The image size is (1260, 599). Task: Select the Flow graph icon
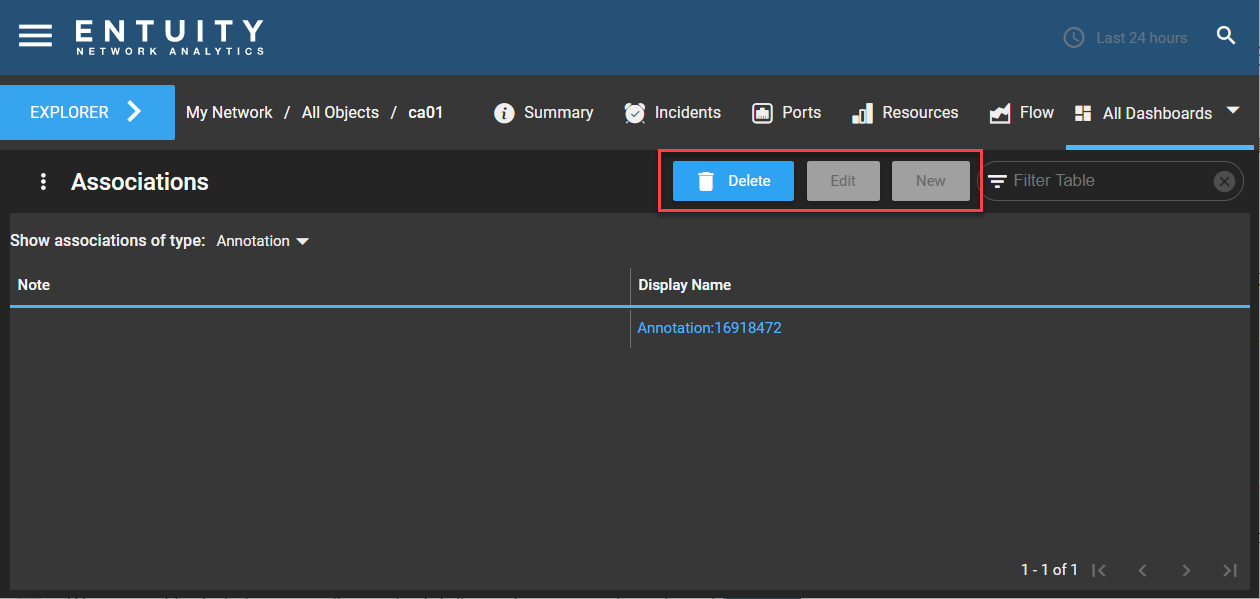coord(1000,112)
